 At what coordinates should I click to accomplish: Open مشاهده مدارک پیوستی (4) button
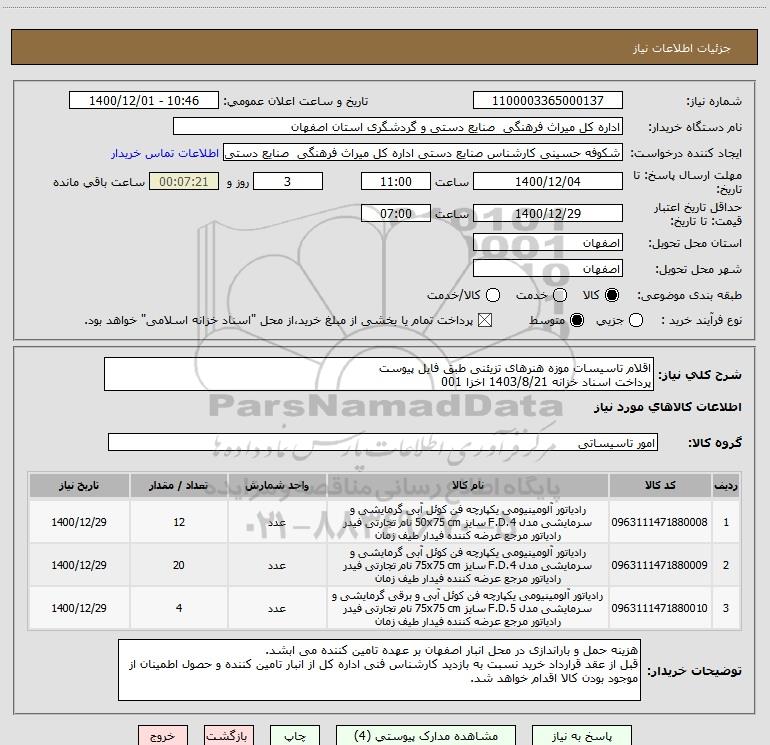click(426, 736)
